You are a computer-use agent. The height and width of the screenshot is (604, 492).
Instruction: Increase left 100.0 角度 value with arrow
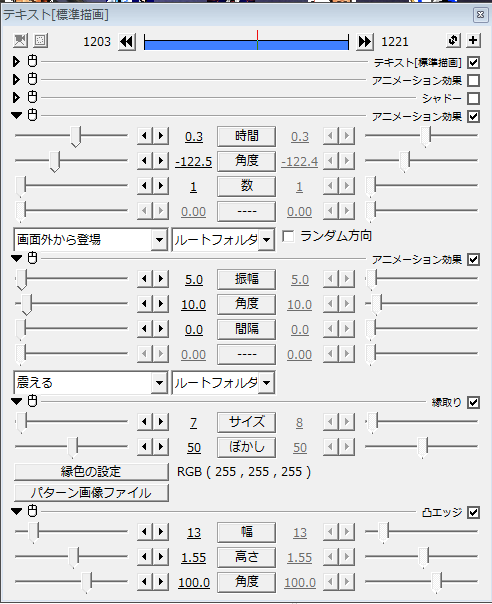(x=161, y=582)
